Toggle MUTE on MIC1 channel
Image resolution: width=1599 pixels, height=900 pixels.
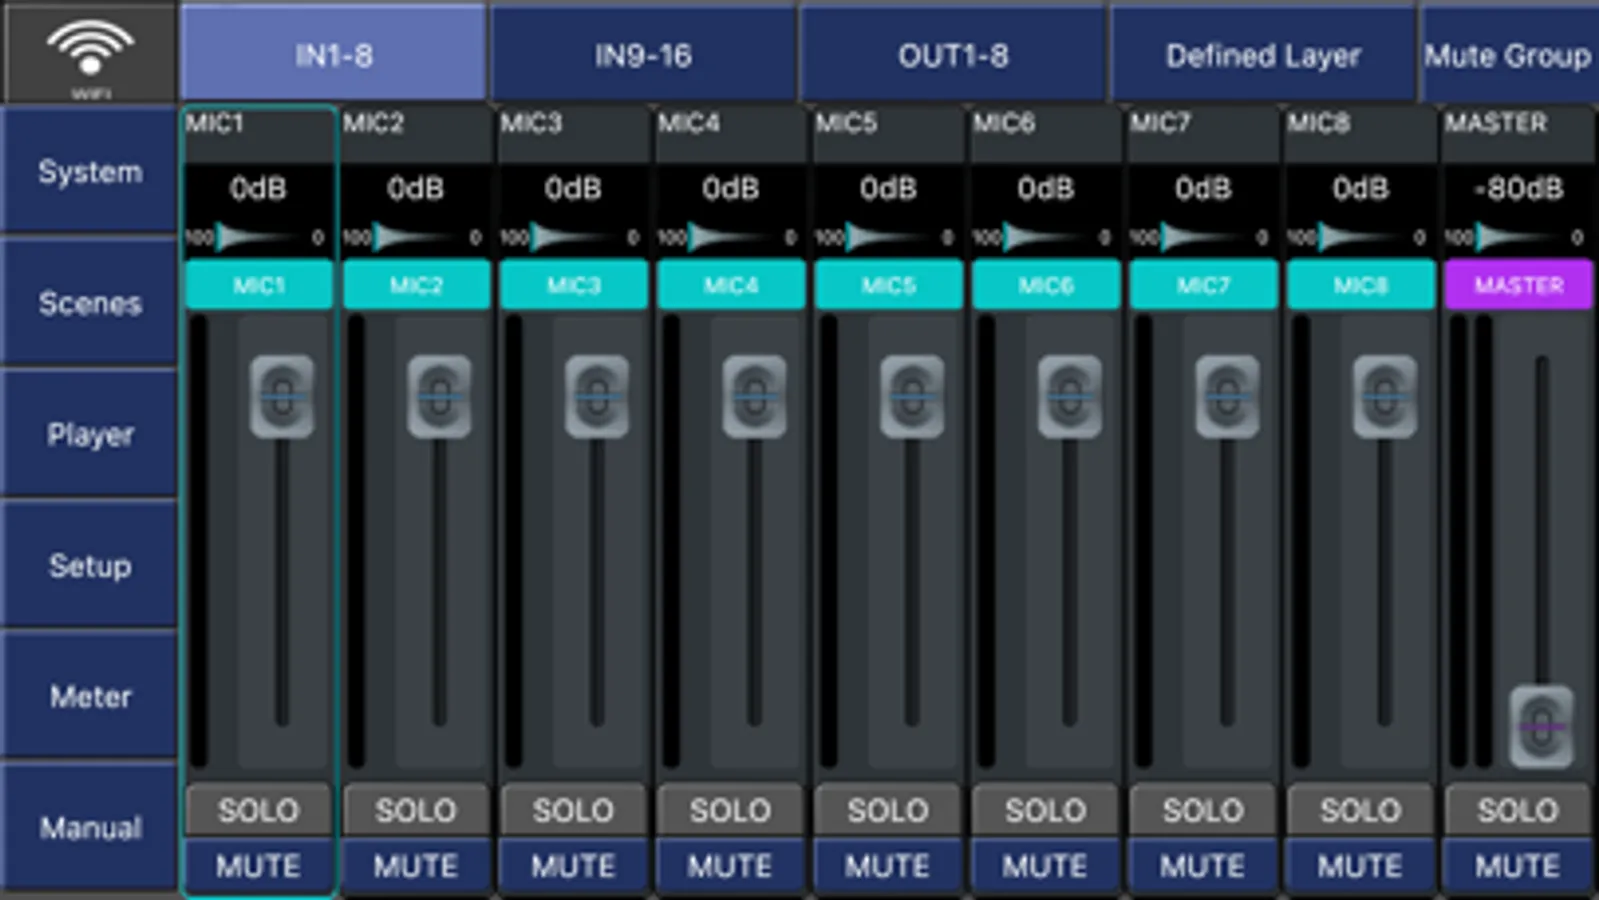coord(258,865)
